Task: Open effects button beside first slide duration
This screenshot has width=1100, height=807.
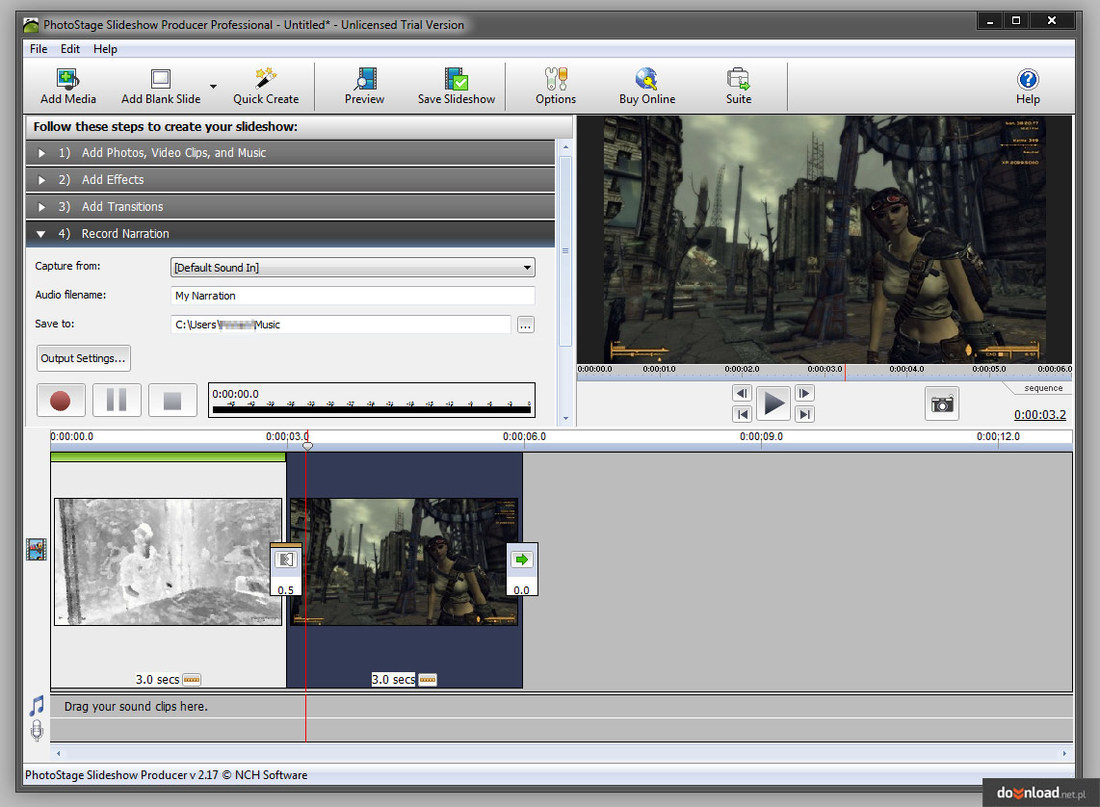Action: (192, 679)
